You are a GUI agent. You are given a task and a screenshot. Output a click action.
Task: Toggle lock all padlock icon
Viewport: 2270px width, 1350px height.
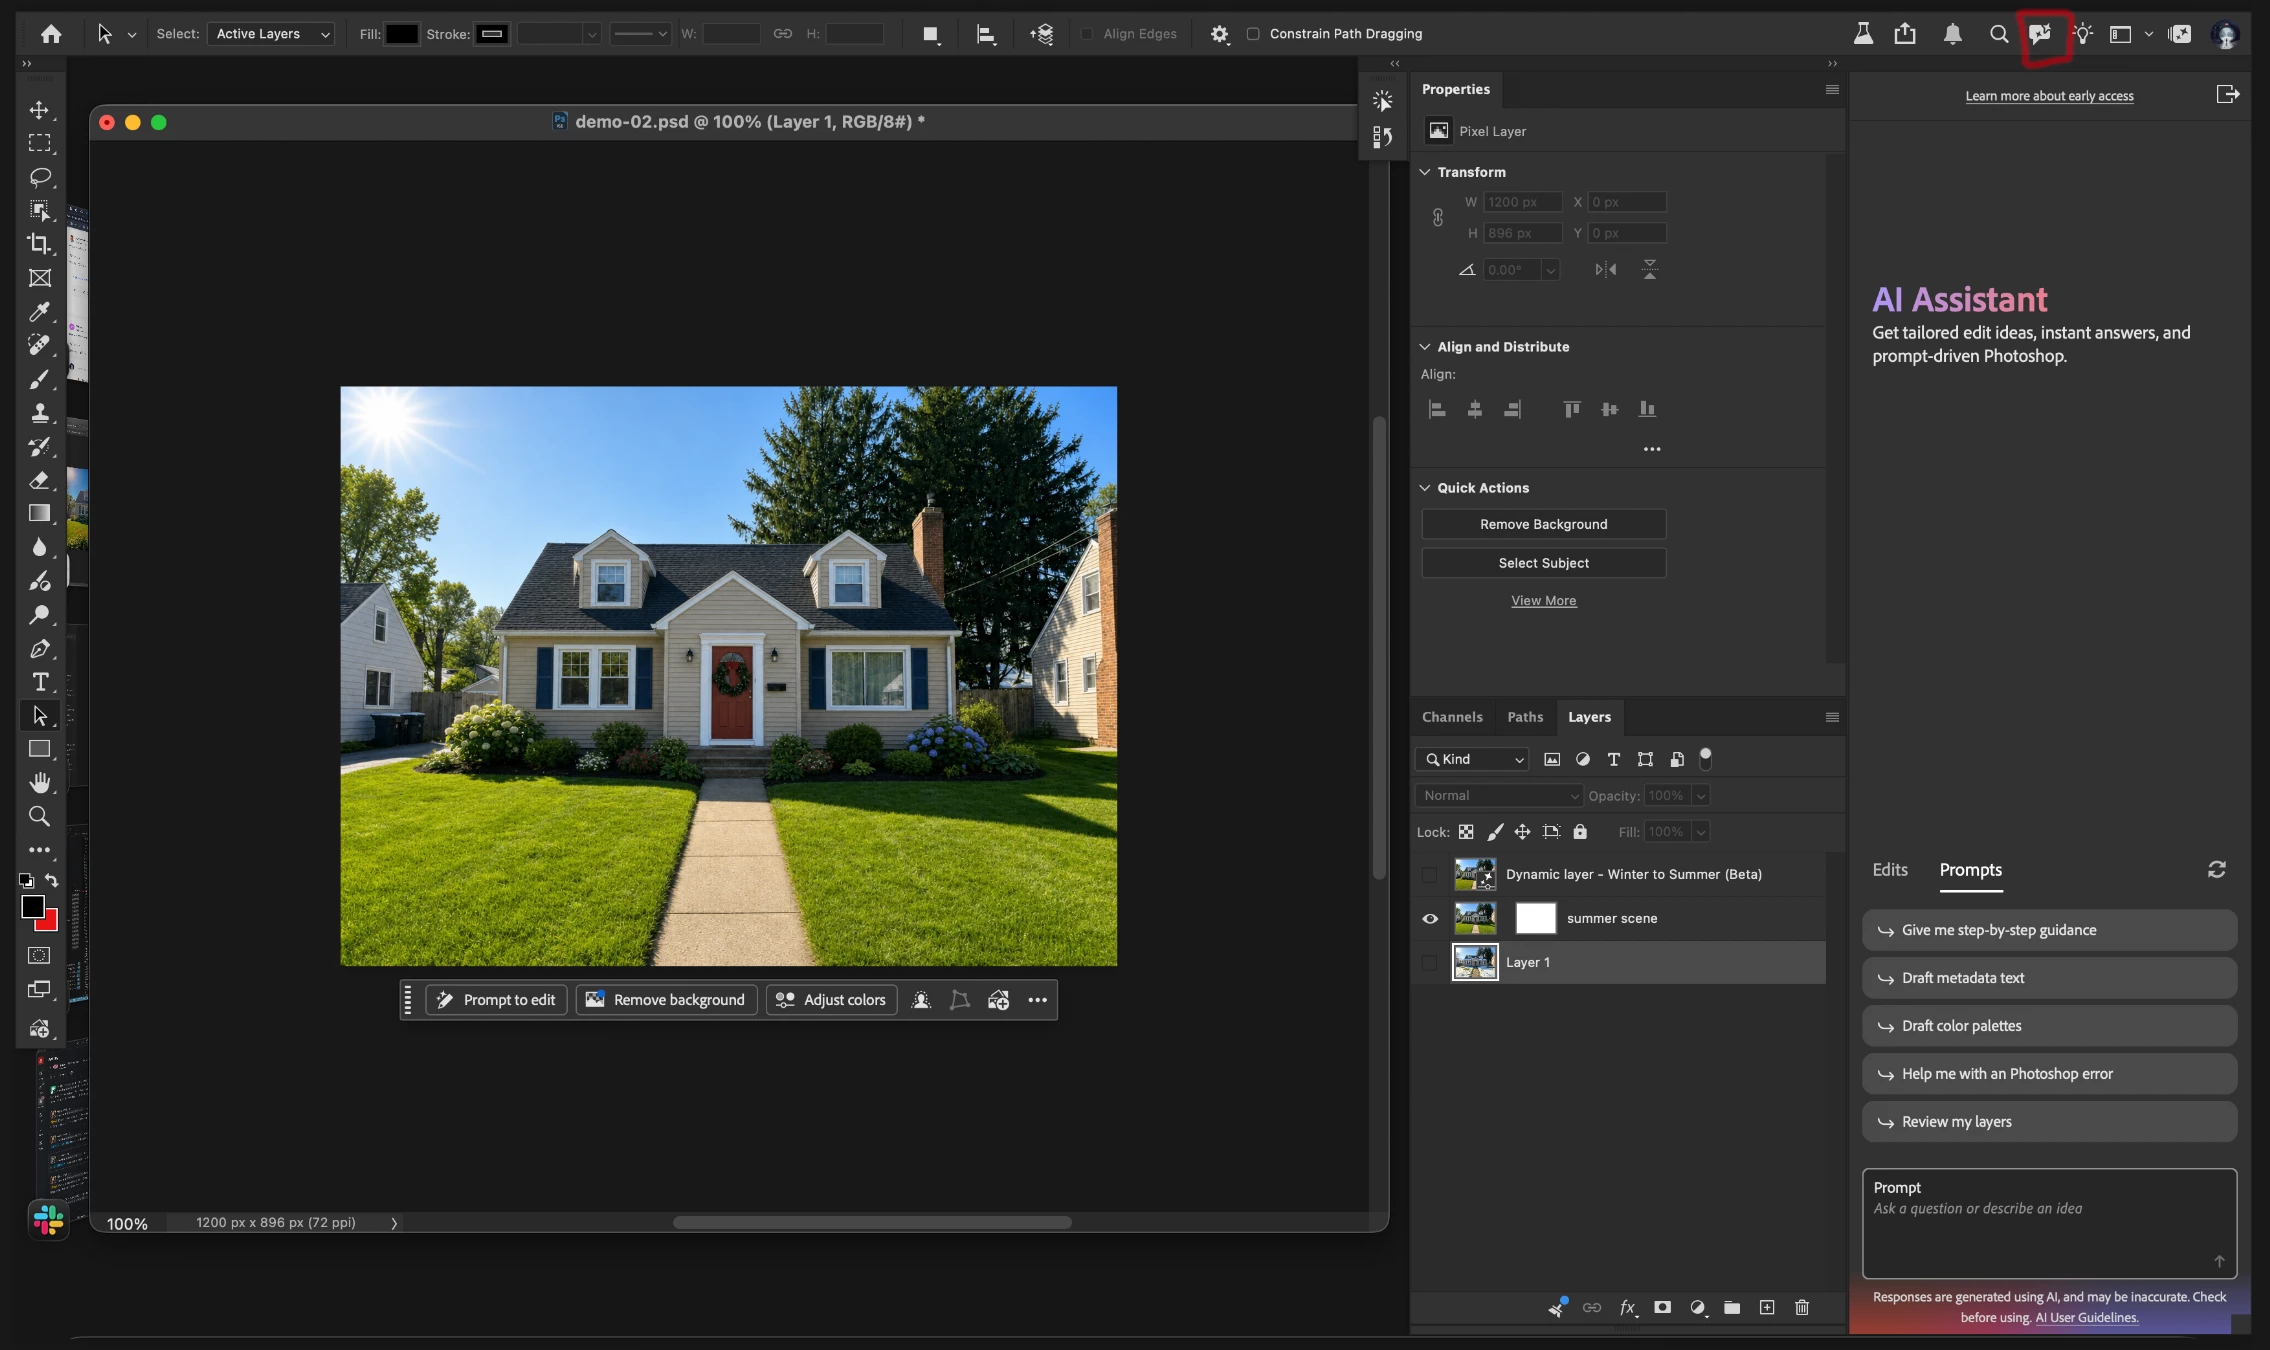point(1580,831)
